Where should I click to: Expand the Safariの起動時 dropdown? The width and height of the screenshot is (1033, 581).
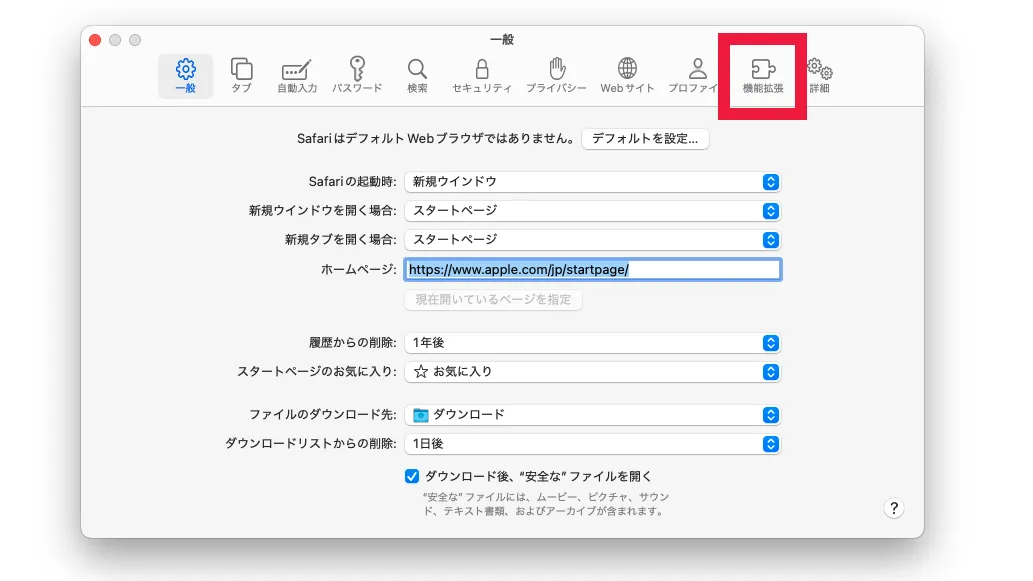tap(592, 182)
